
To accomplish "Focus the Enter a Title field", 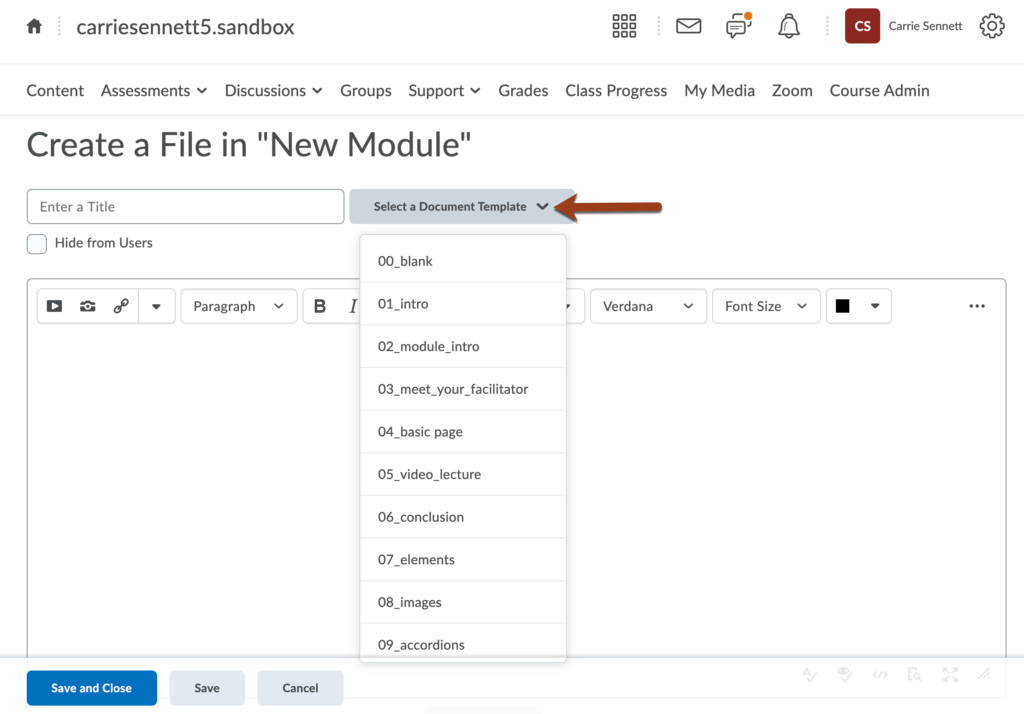I will click(x=185, y=206).
